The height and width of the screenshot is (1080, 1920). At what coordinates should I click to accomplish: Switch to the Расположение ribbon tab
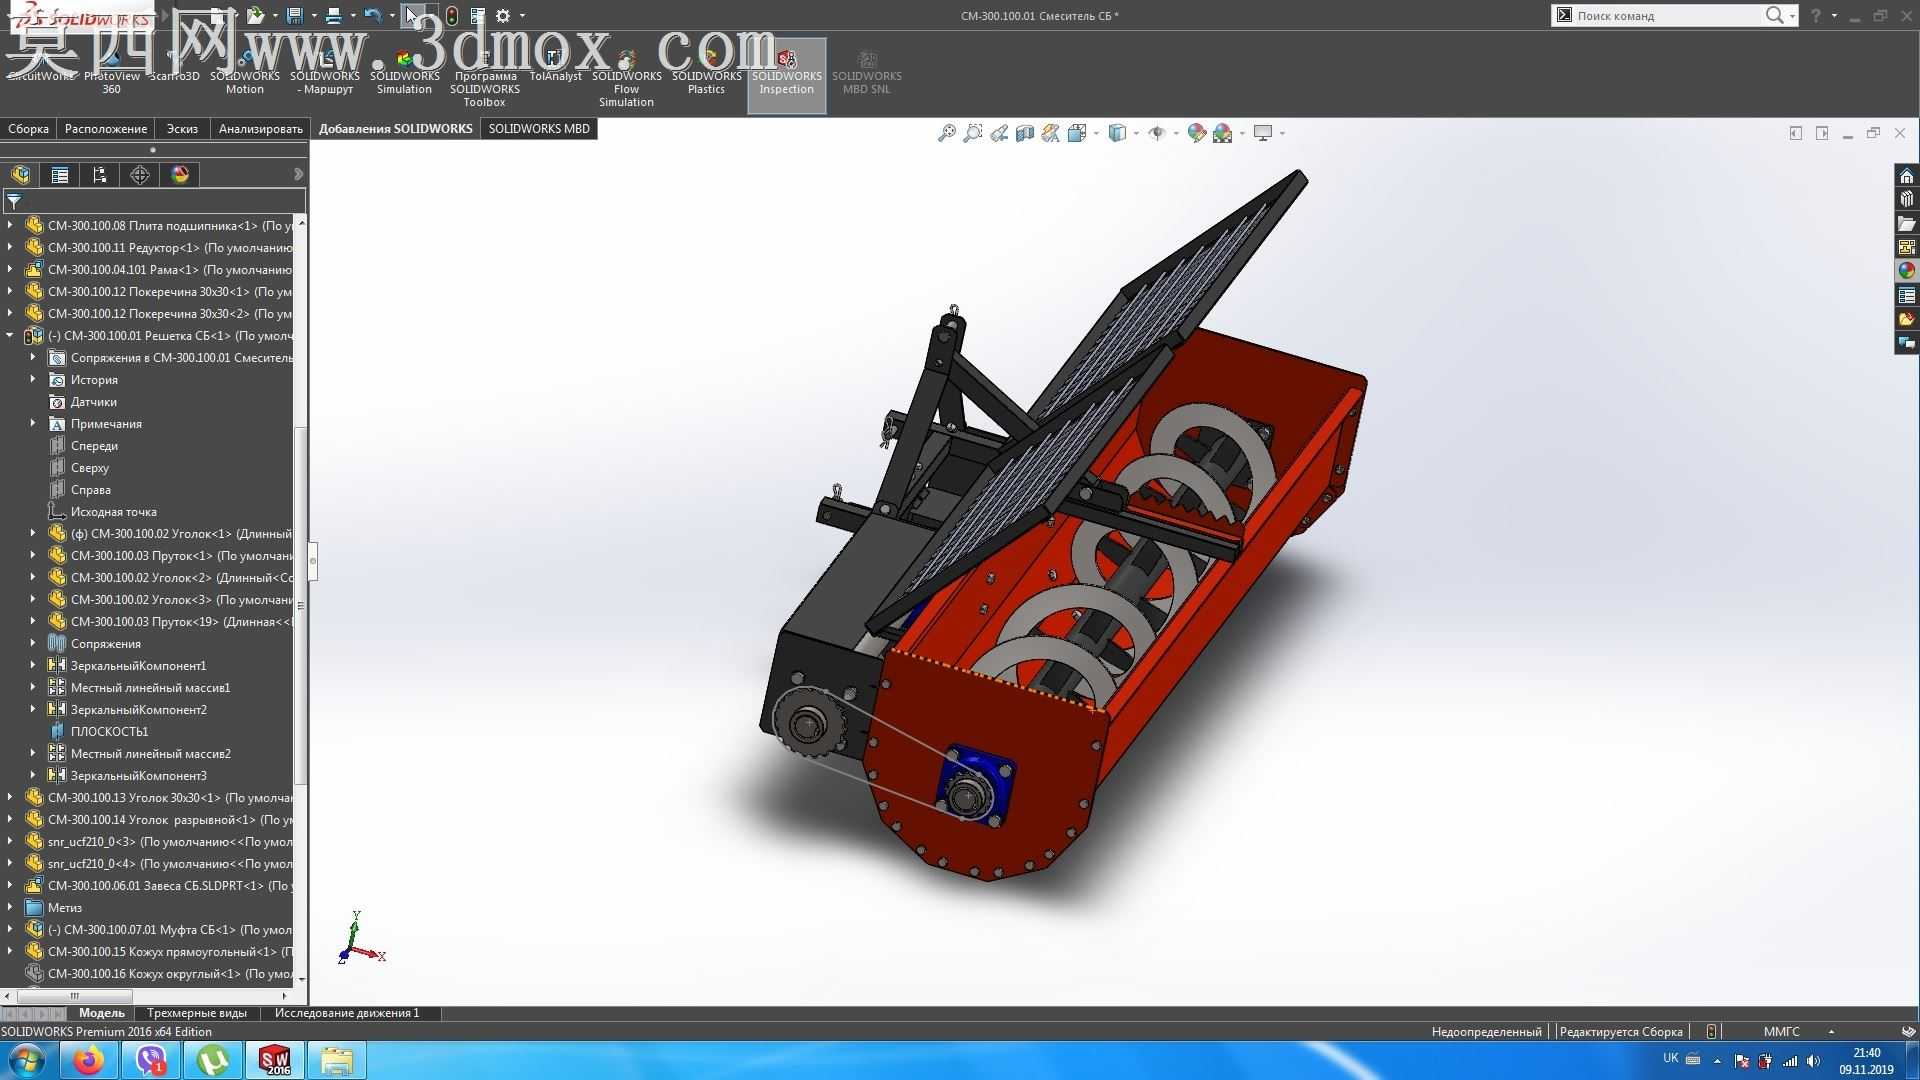click(x=106, y=129)
